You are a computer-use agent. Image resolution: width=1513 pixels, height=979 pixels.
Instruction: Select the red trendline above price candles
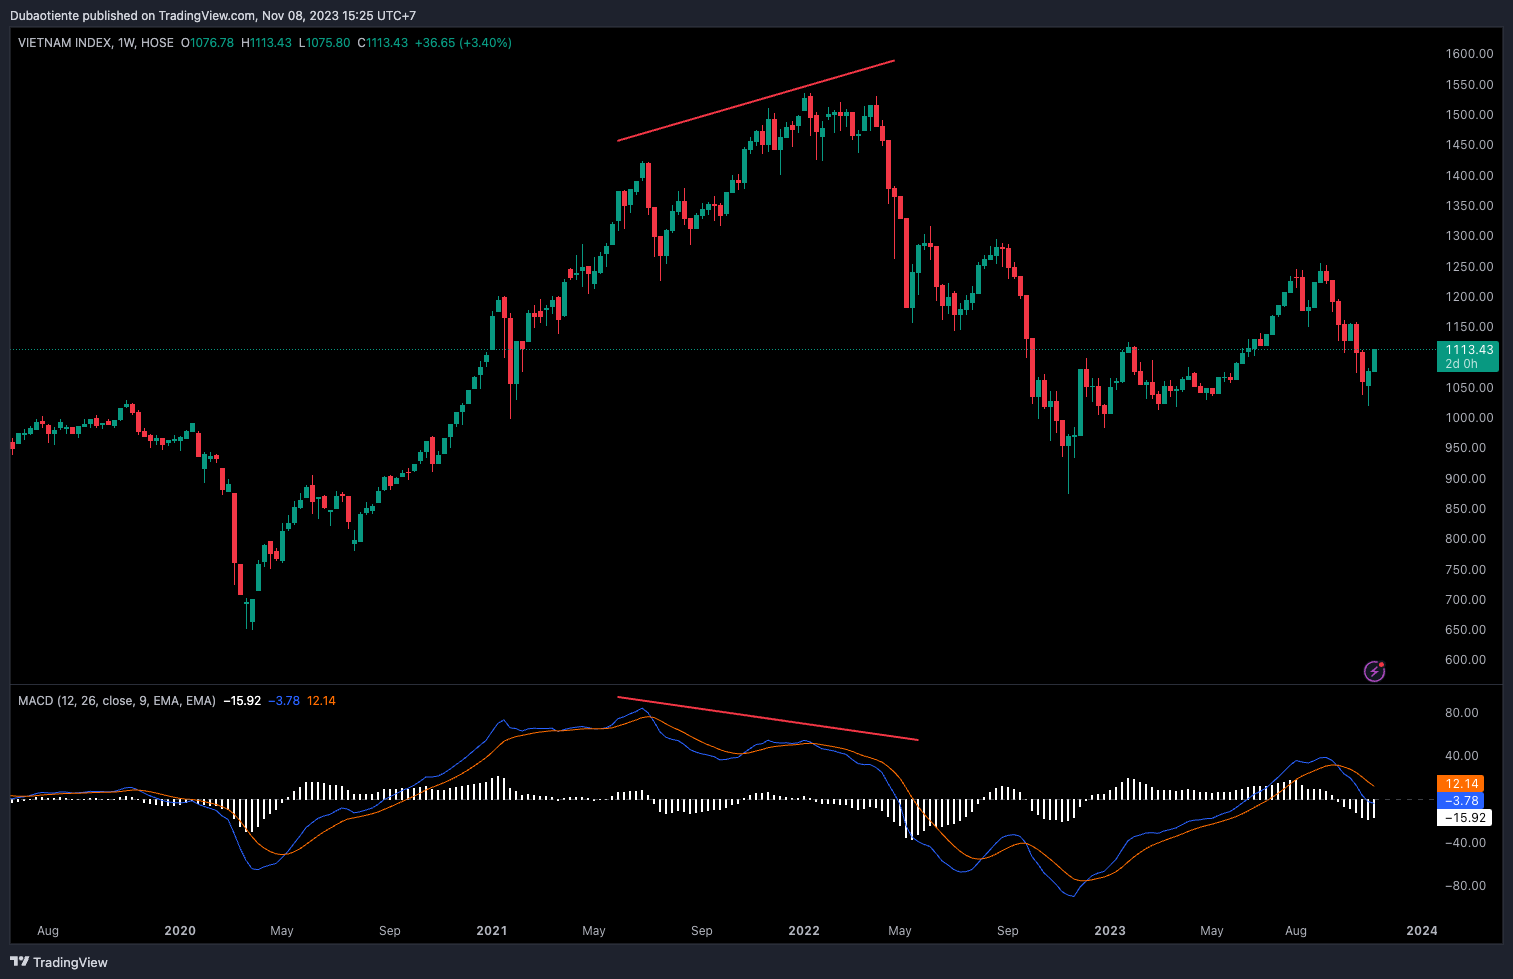click(755, 101)
